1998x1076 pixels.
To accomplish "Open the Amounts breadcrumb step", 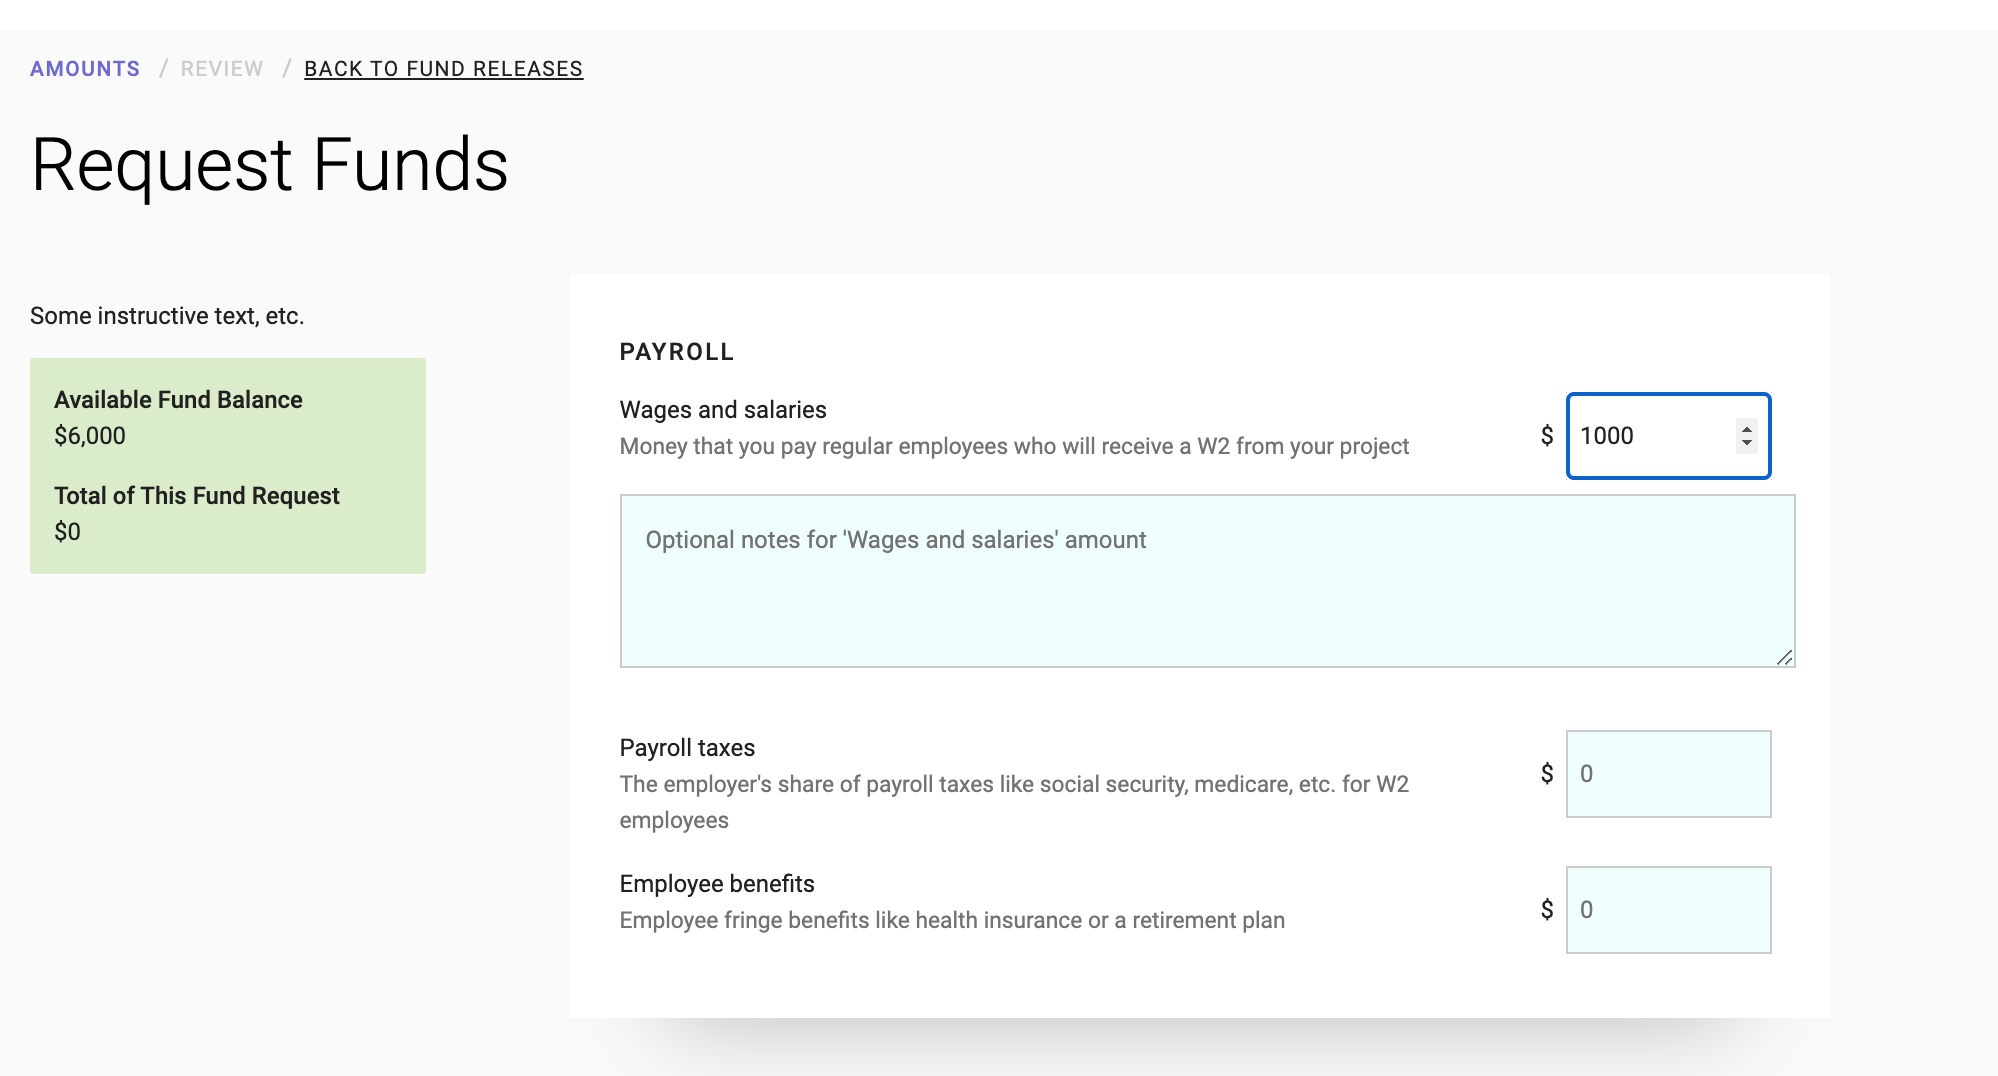I will coord(85,69).
